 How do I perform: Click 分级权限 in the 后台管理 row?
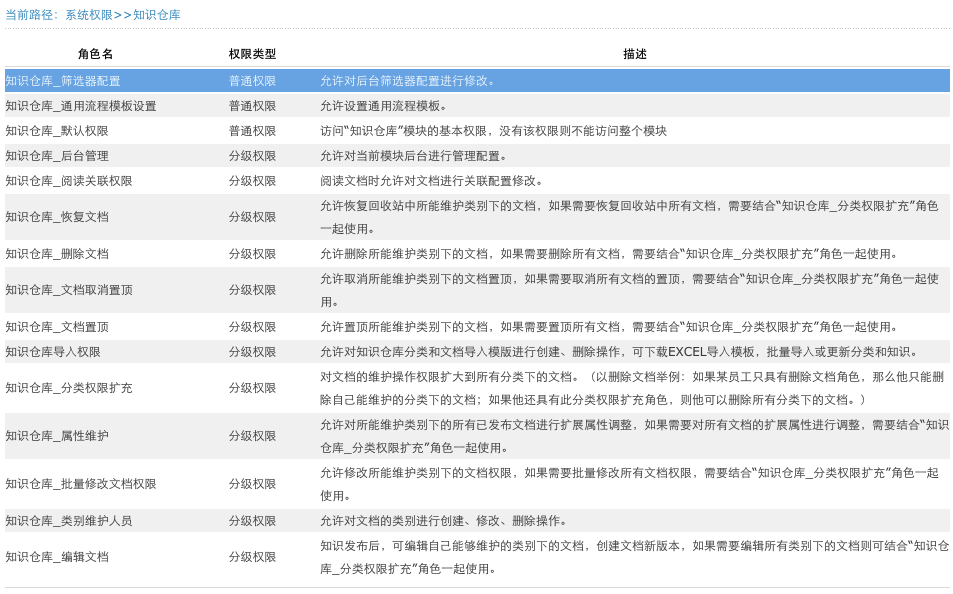point(252,156)
